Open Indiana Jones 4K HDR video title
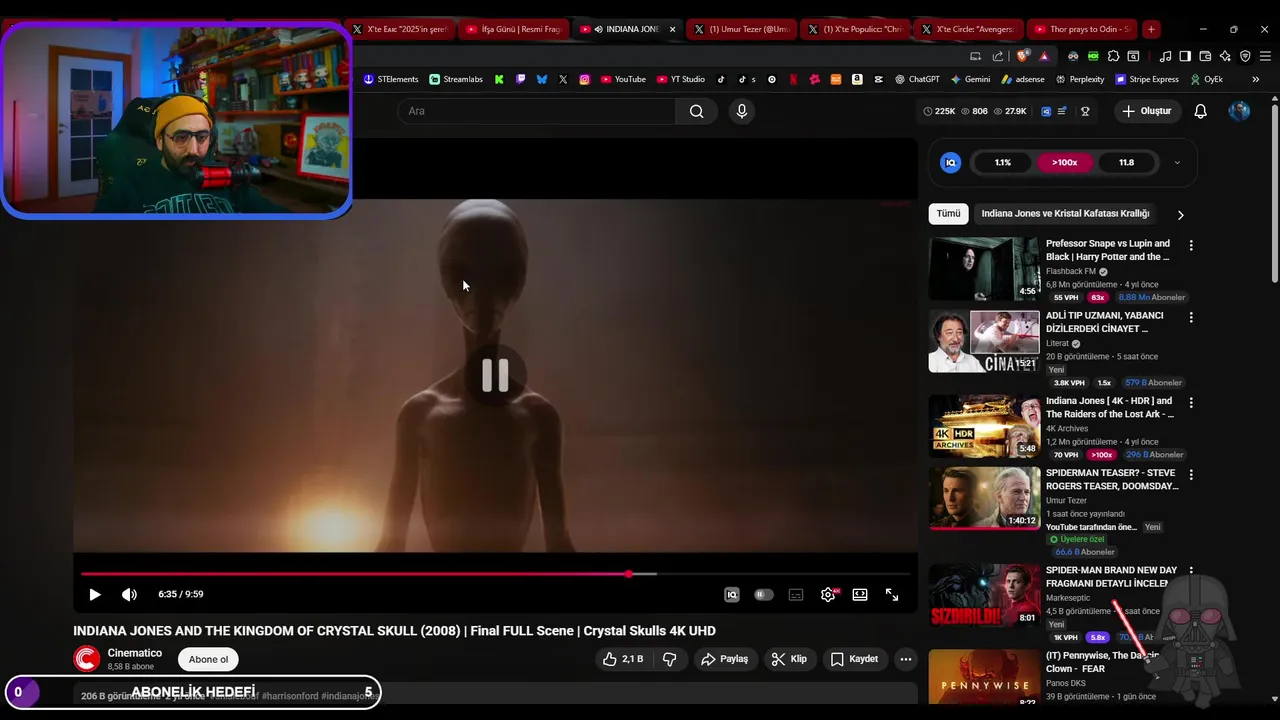This screenshot has height=720, width=1280. click(1110, 407)
